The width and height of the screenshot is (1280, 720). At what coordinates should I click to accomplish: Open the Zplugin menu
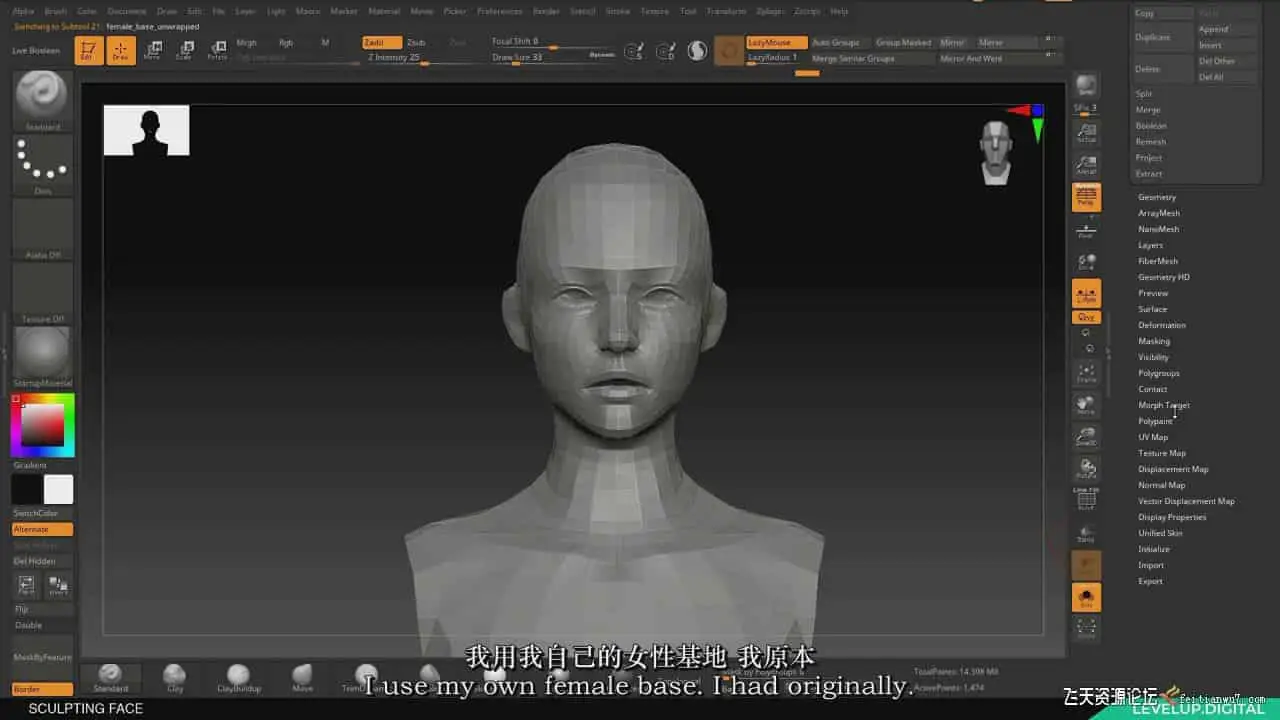[769, 11]
